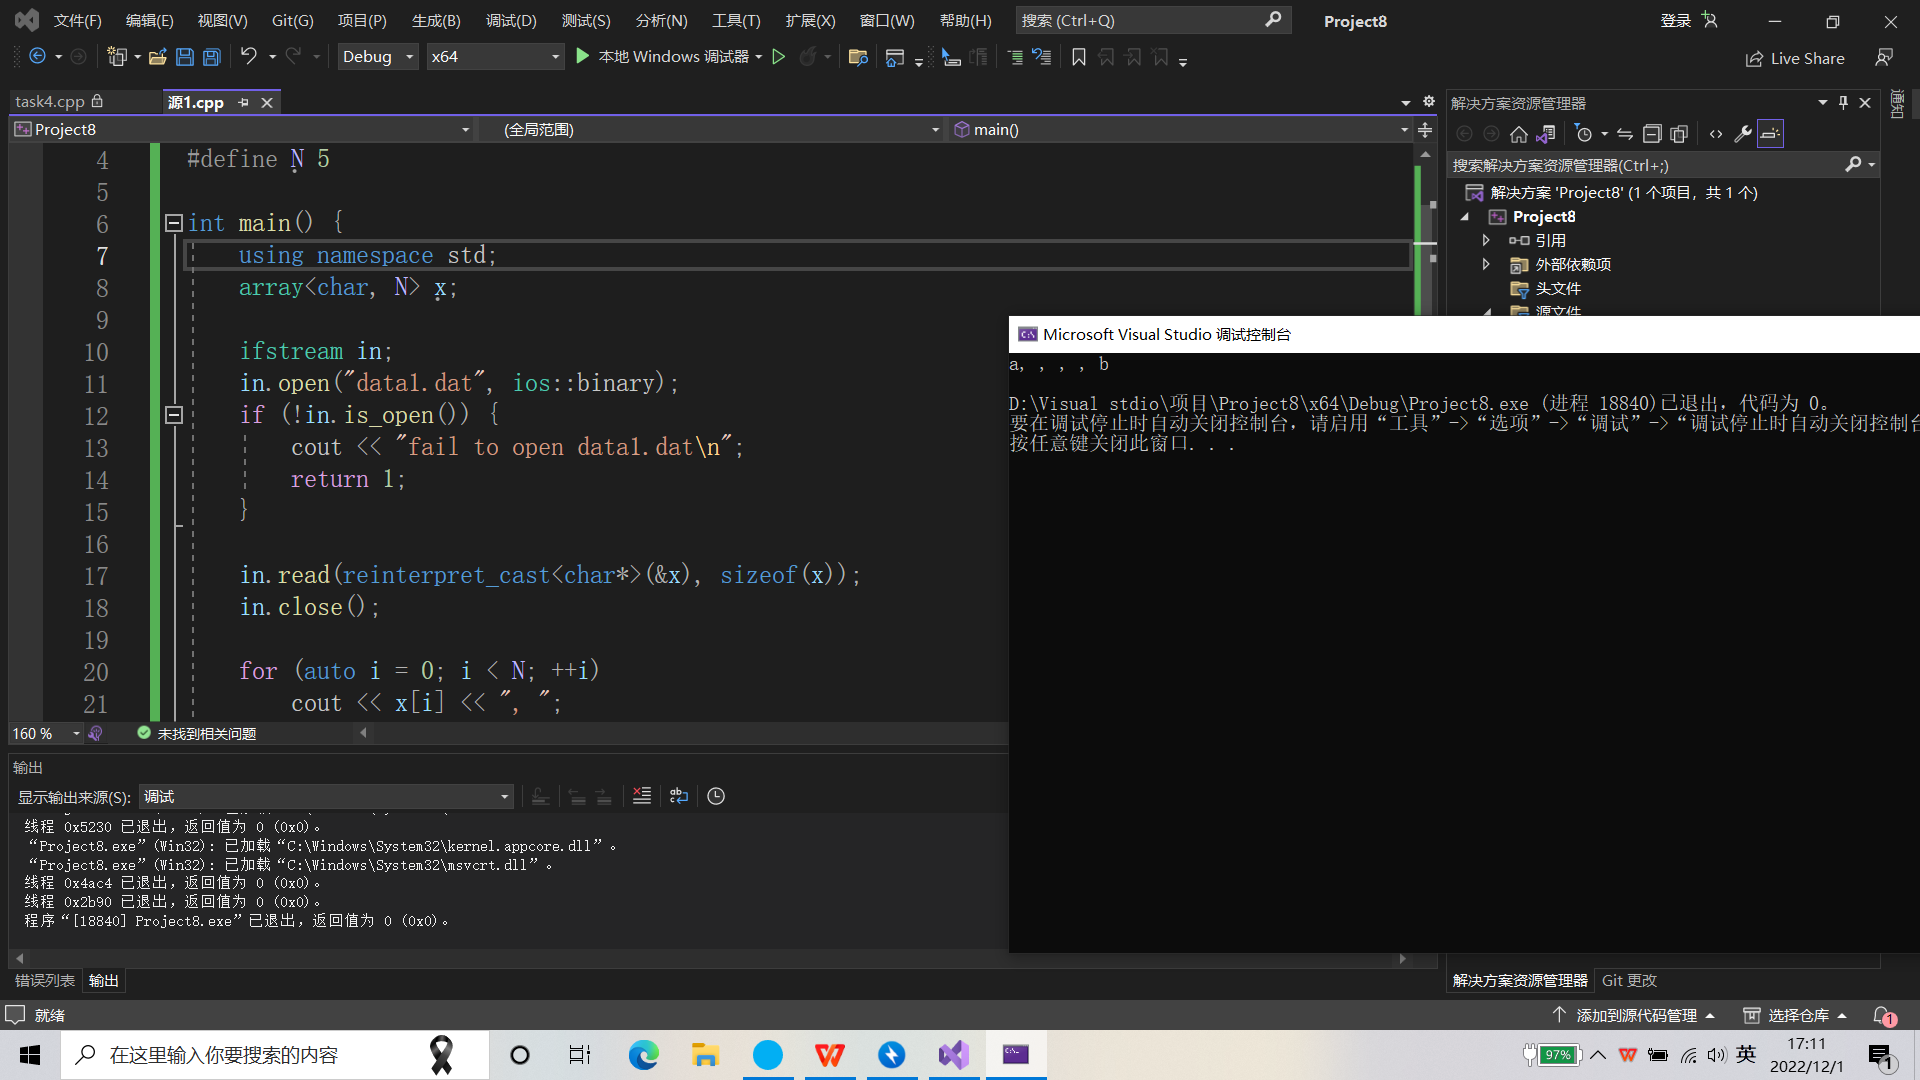Collapse the int main() code block
Viewport: 1920px width, 1080px height.
point(173,223)
